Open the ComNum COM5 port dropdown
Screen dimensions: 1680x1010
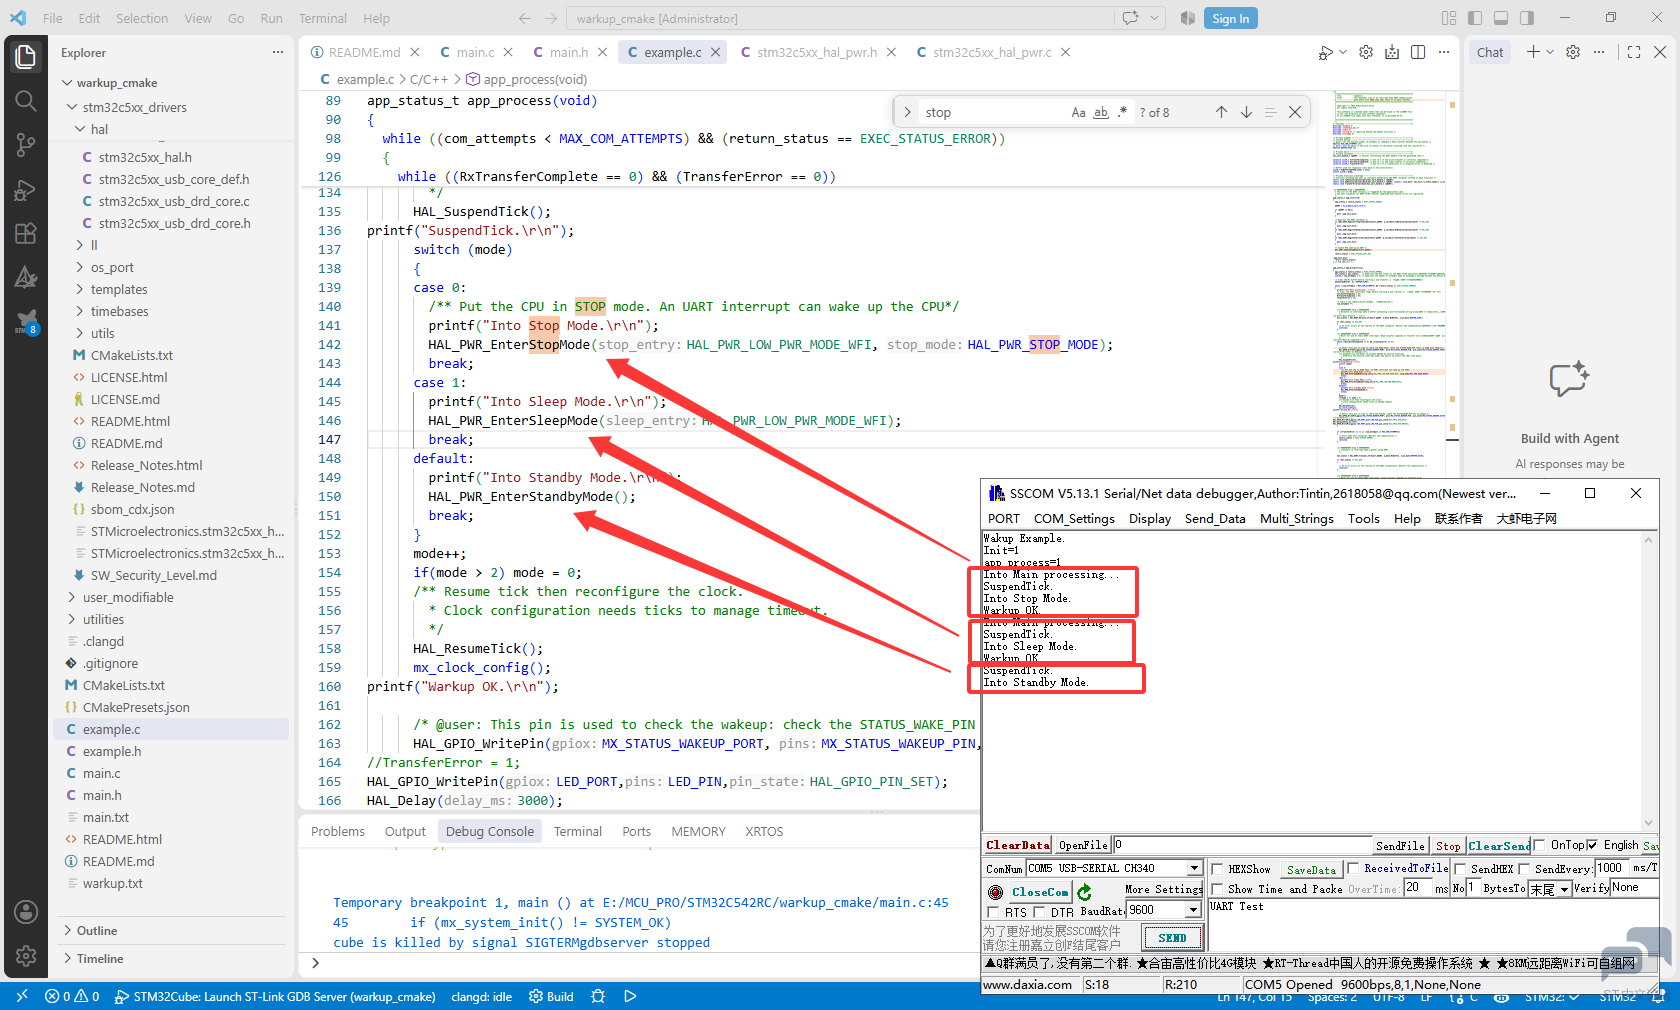pyautogui.click(x=1194, y=868)
